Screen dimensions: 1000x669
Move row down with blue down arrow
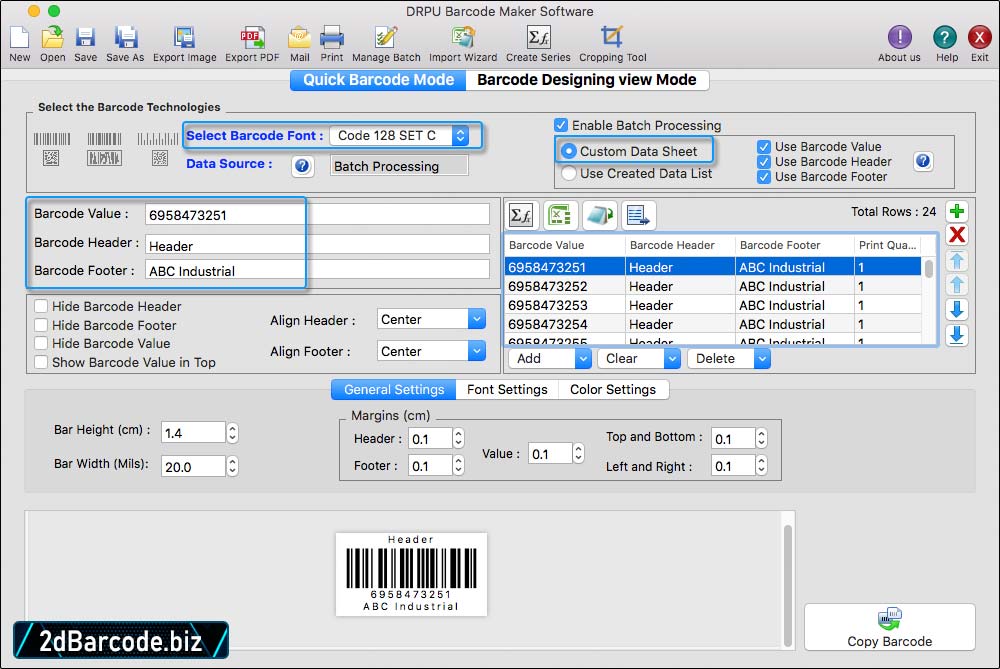click(957, 309)
